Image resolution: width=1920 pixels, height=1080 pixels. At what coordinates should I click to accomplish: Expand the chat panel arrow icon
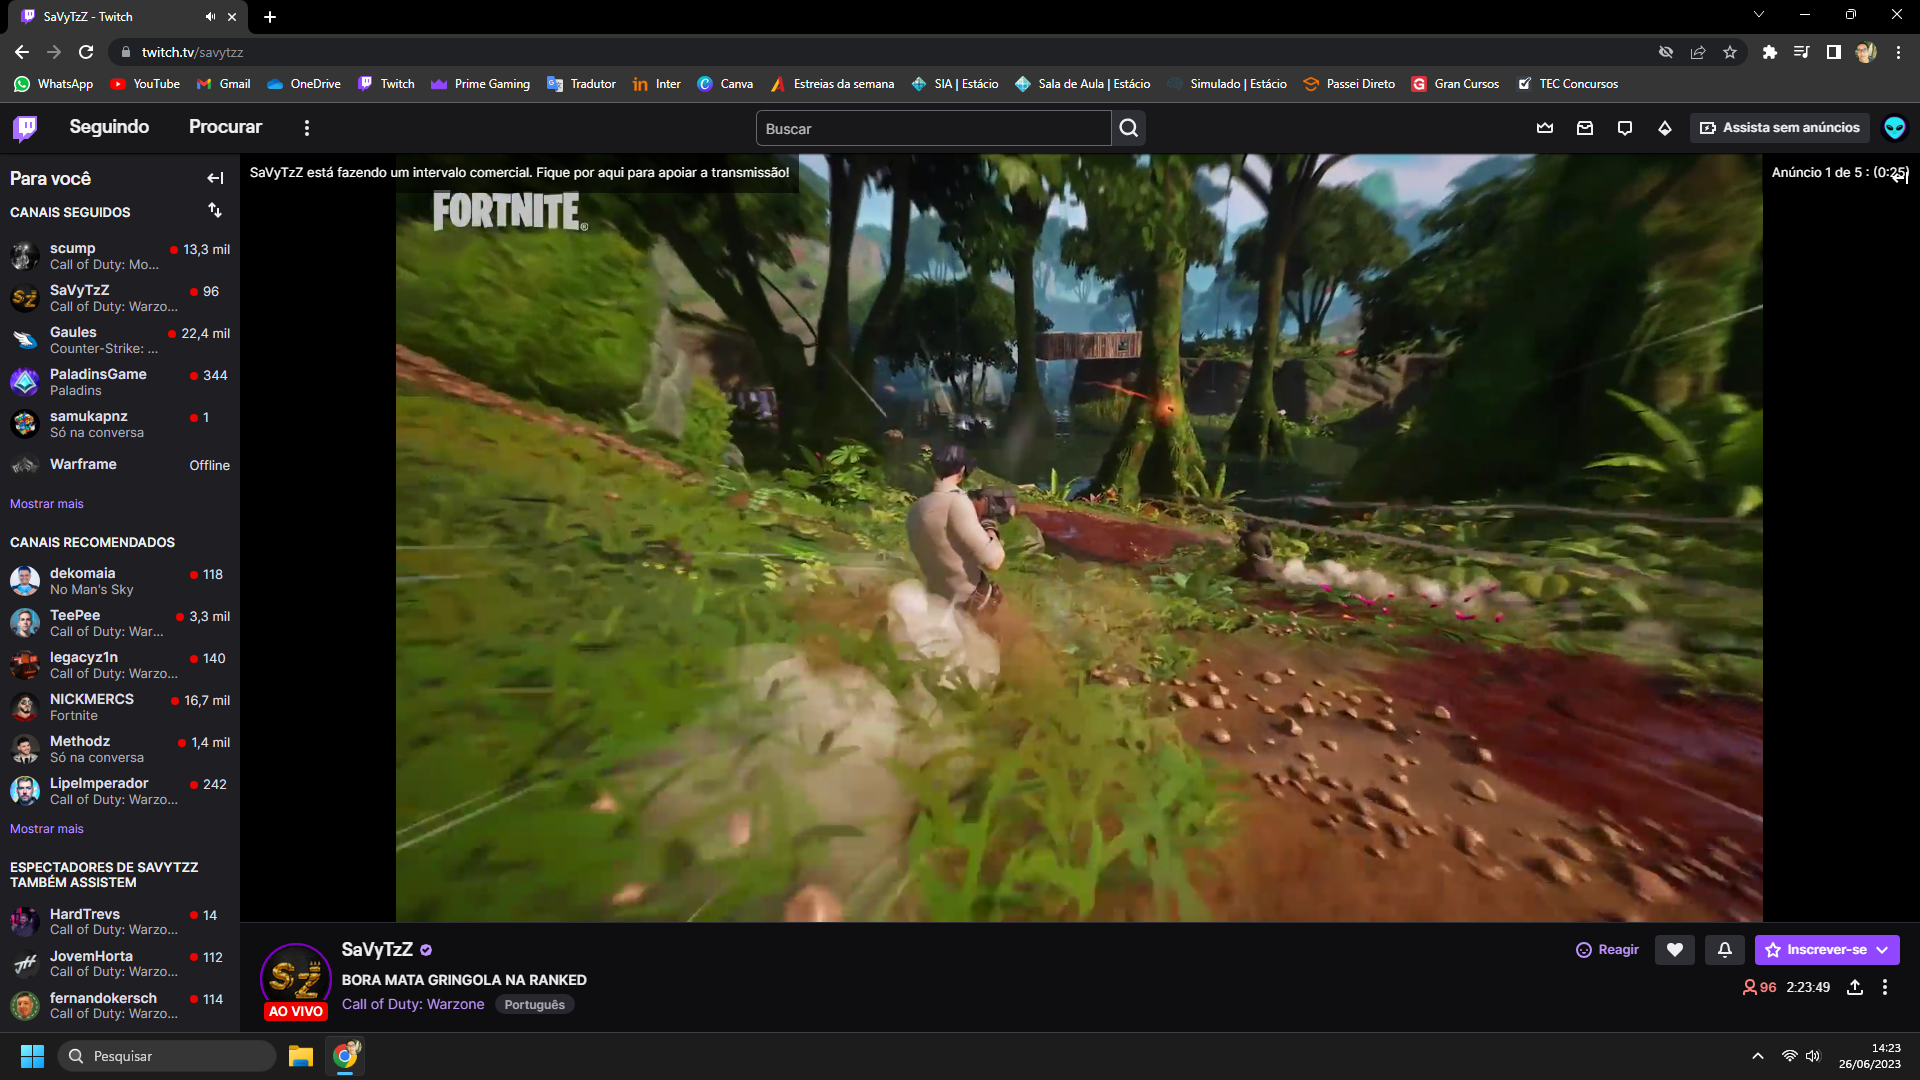coord(1900,177)
